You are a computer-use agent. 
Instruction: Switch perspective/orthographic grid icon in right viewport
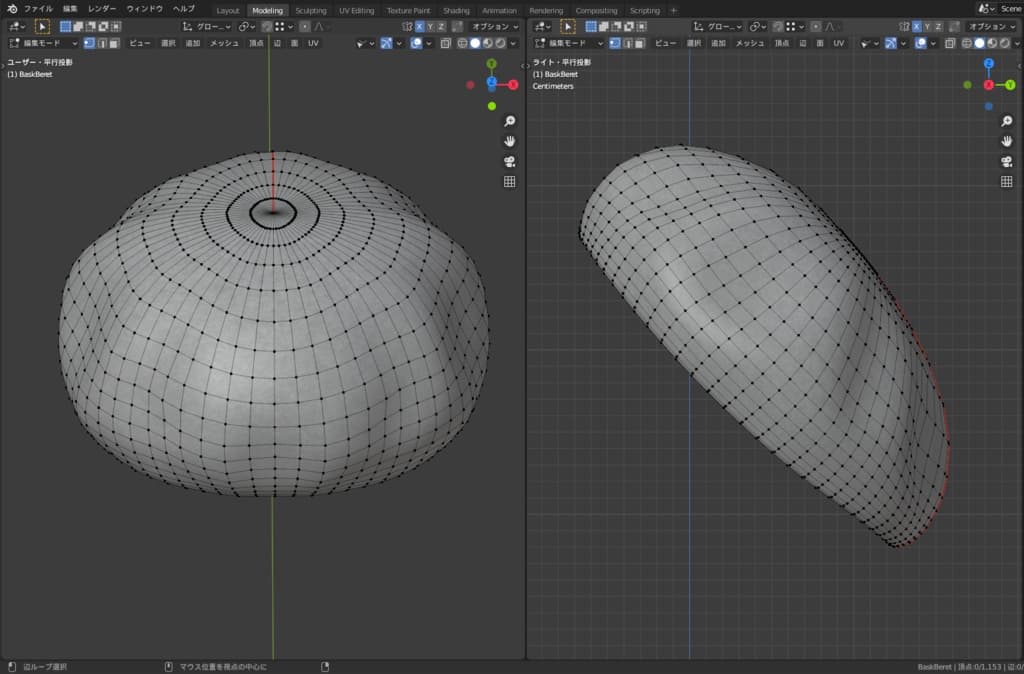click(1007, 181)
